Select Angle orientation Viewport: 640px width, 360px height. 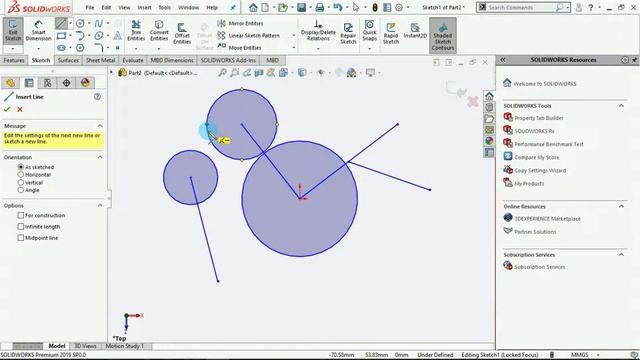click(20, 190)
